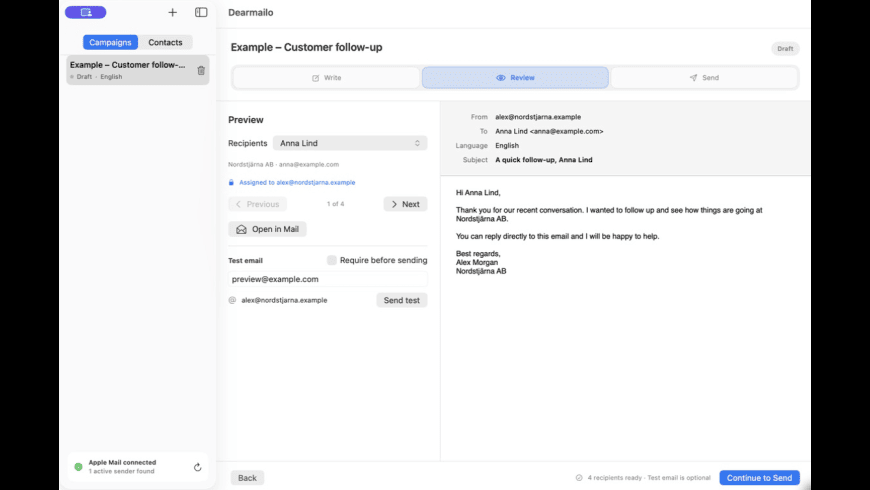Enable Require before sending checkbox
The width and height of the screenshot is (870, 490).
click(332, 260)
